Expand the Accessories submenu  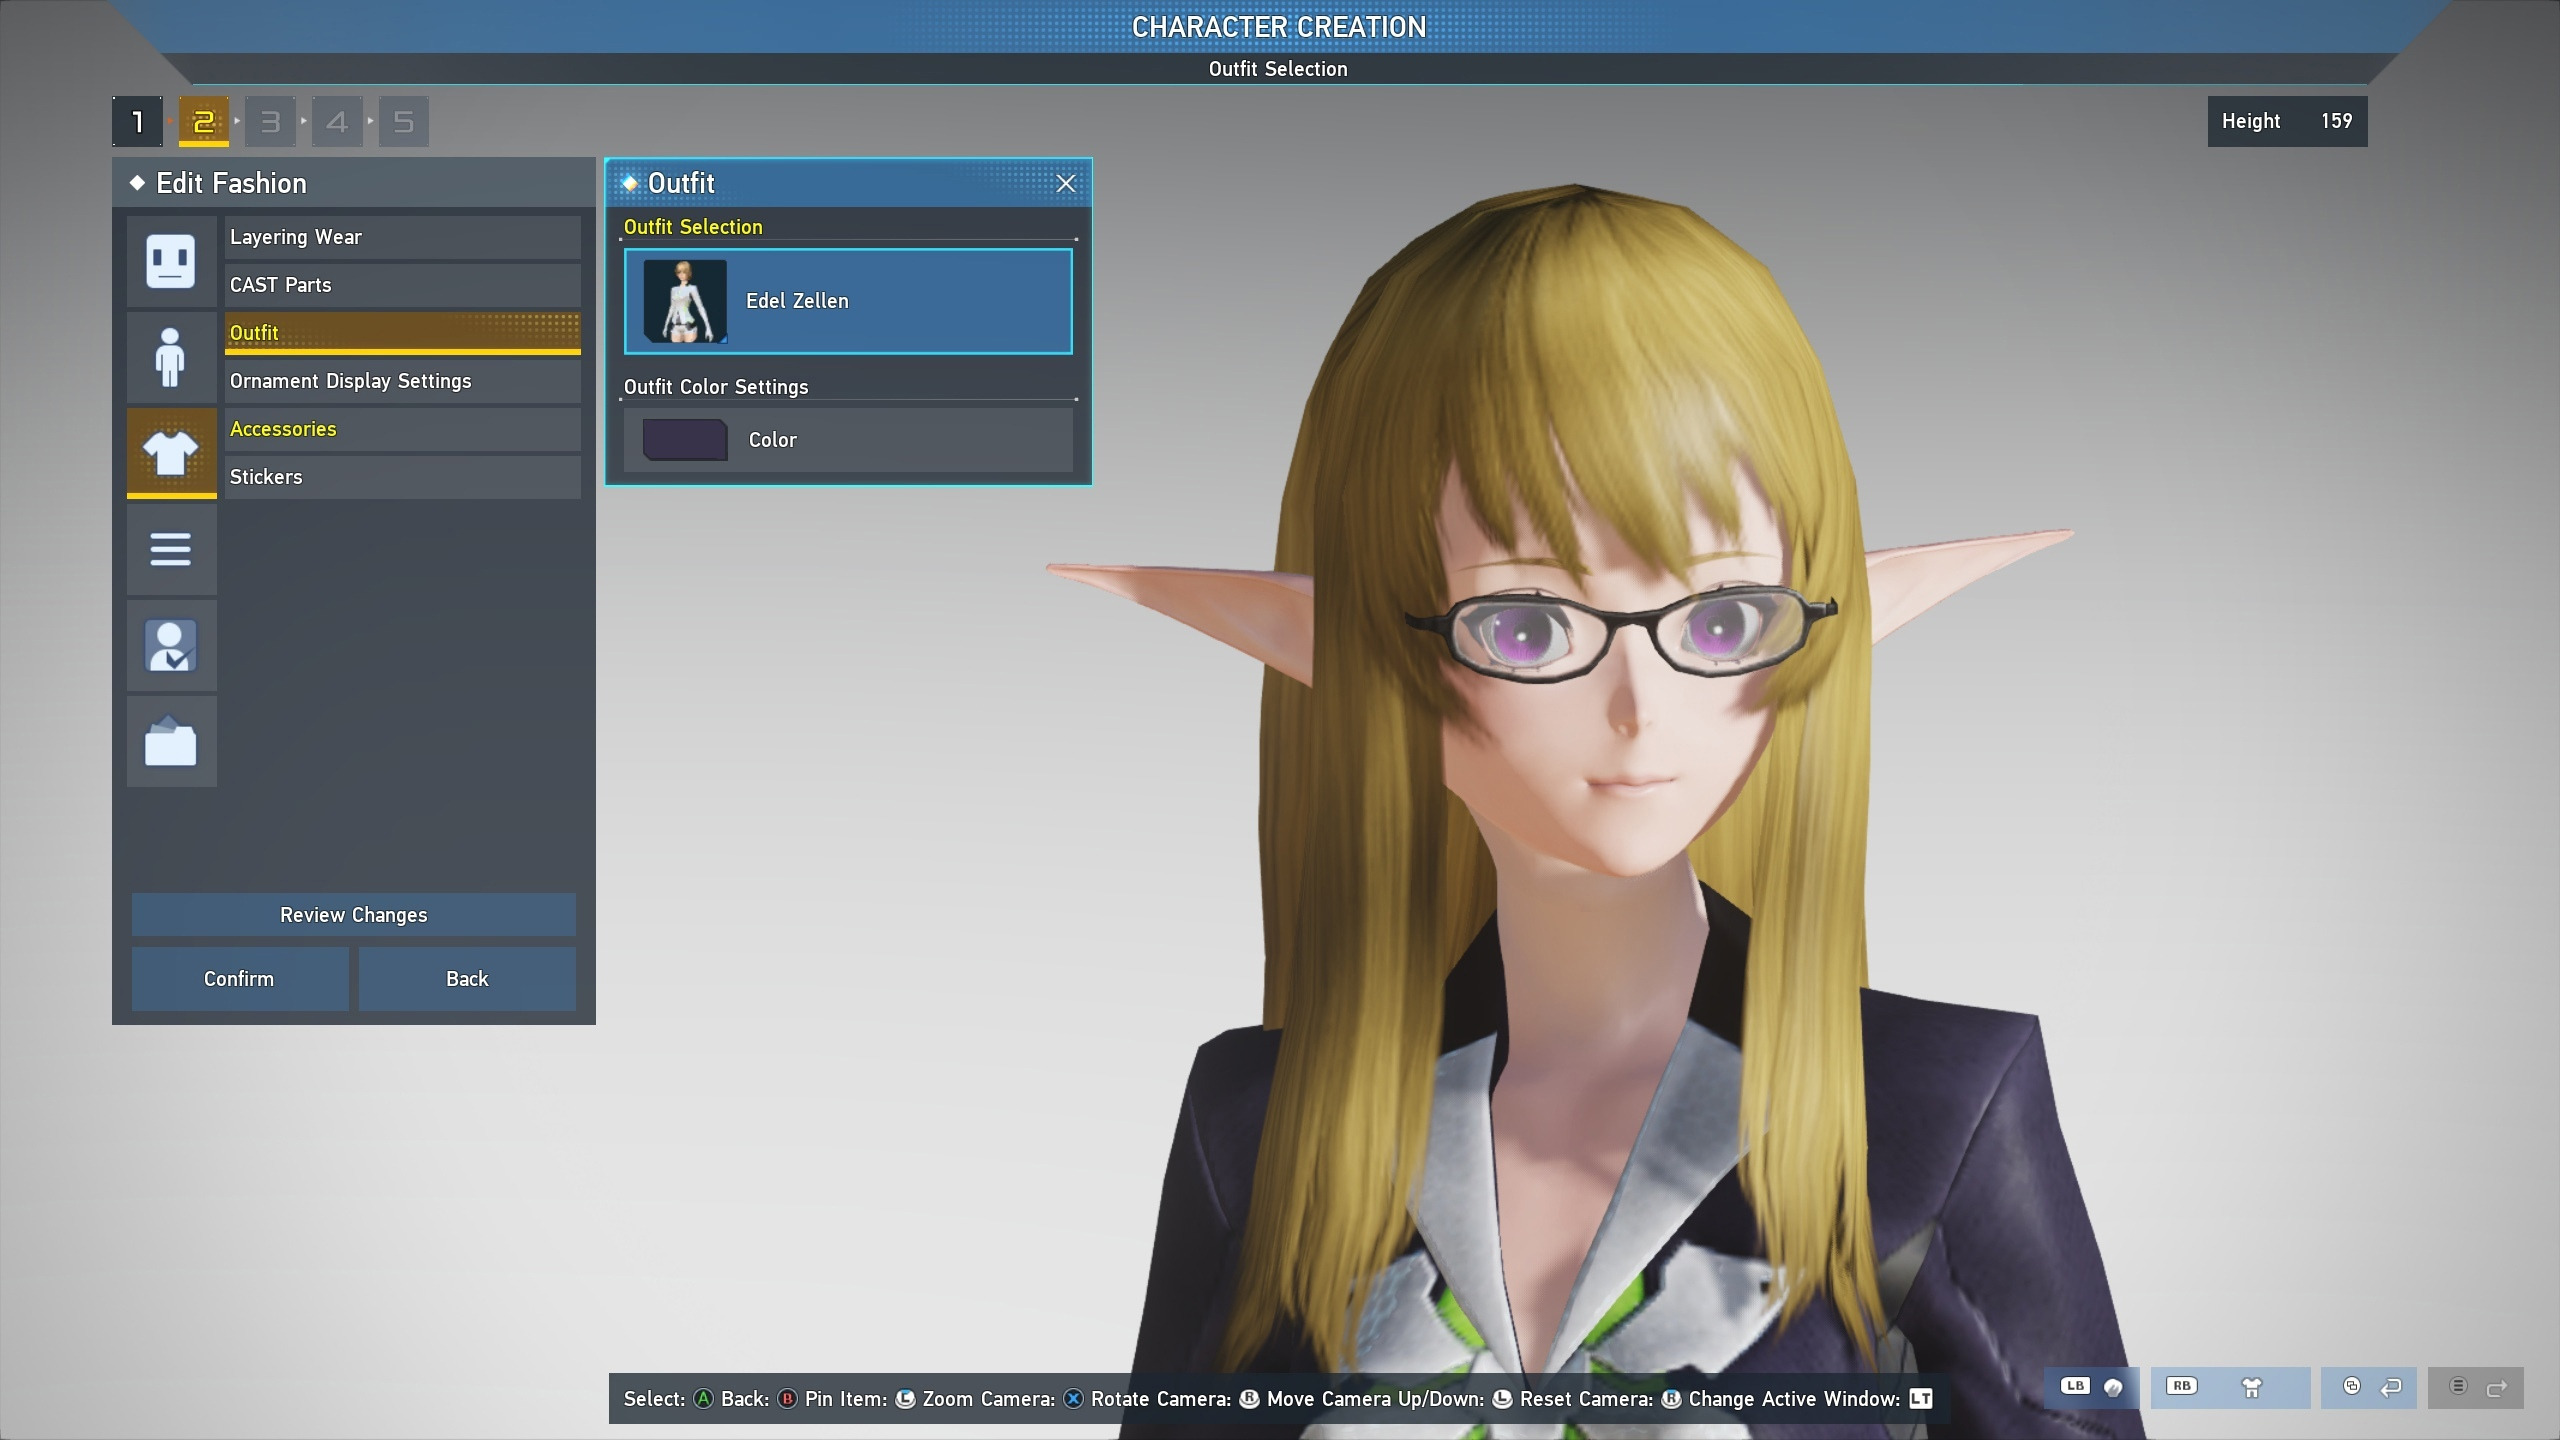click(402, 429)
